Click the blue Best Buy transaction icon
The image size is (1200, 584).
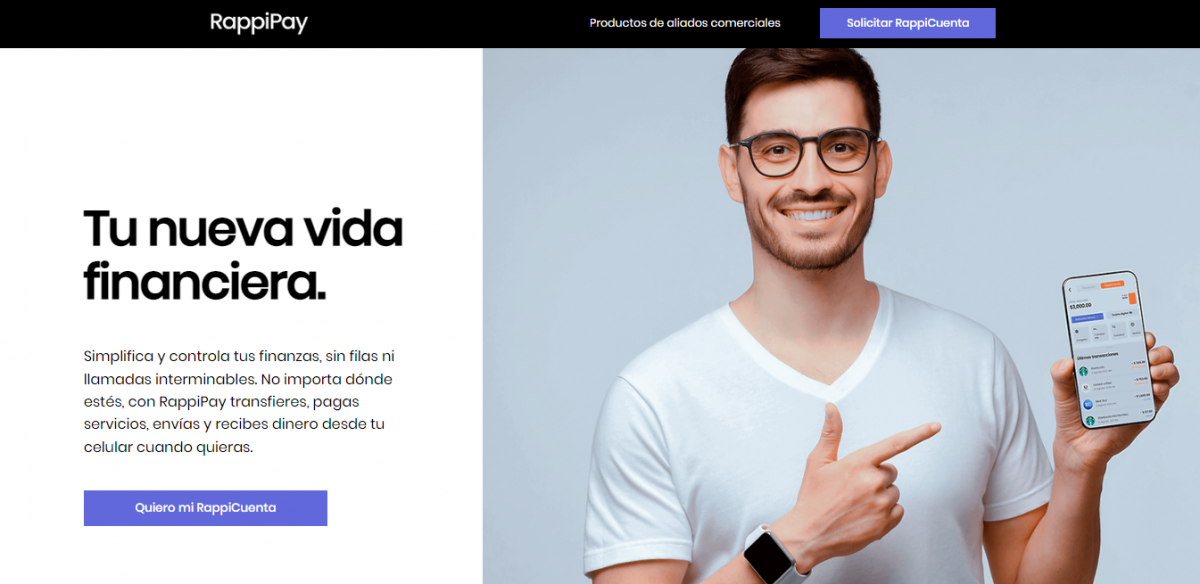click(x=1088, y=404)
